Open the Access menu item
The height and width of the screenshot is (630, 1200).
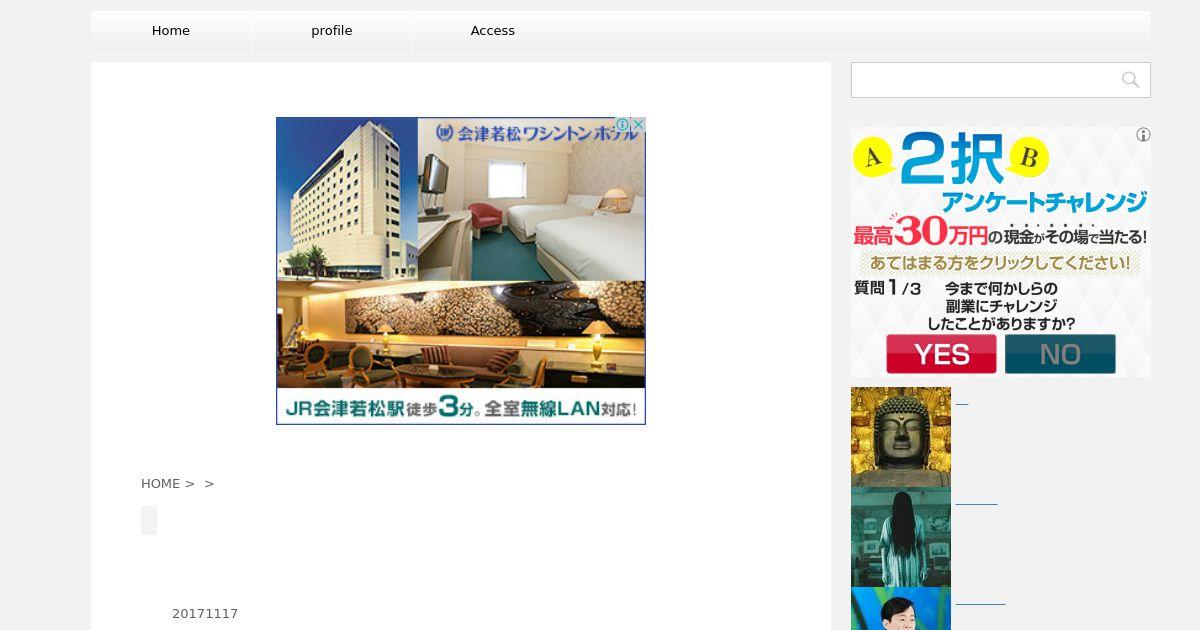click(x=493, y=31)
